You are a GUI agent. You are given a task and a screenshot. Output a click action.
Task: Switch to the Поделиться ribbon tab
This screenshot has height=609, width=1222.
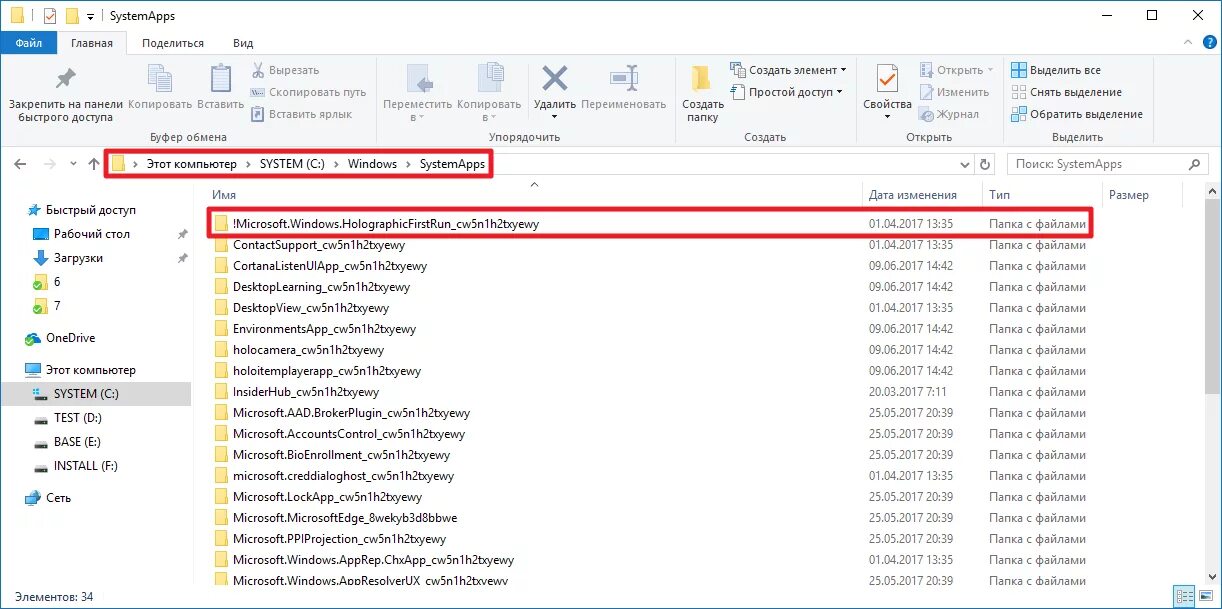[x=173, y=43]
